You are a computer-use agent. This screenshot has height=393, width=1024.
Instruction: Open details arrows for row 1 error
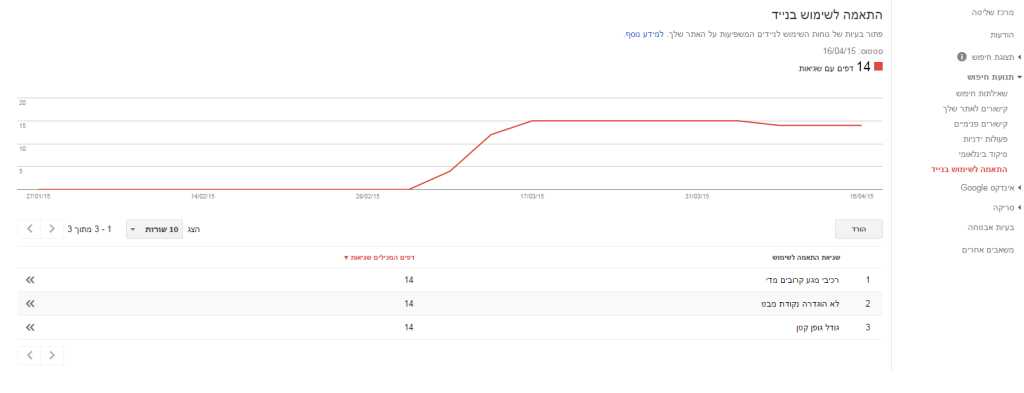click(29, 279)
